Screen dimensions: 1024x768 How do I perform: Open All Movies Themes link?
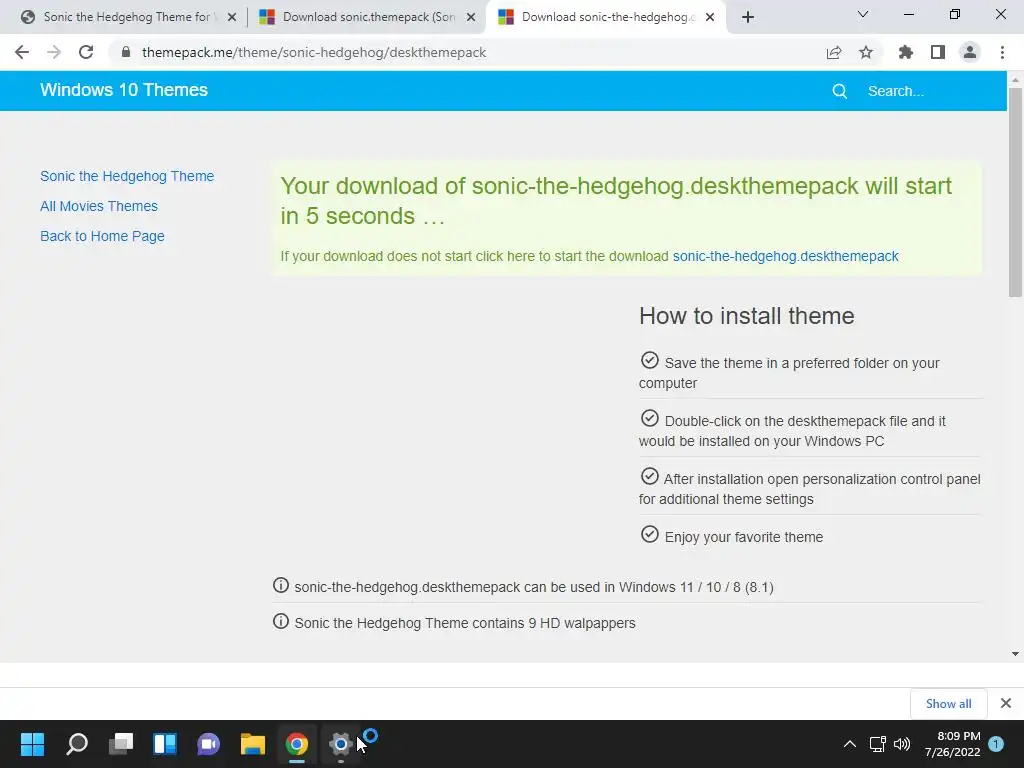(99, 206)
